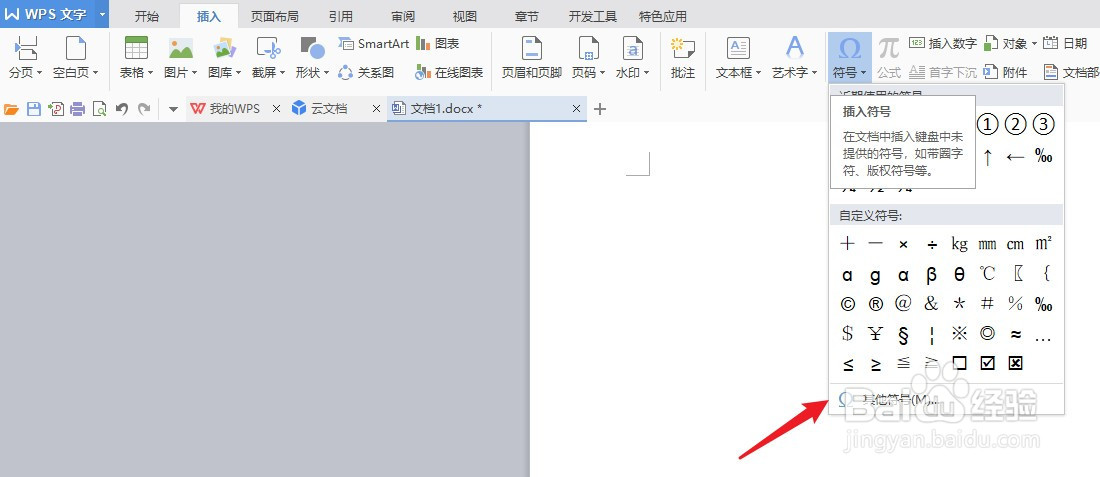The image size is (1100, 477).
Task: Expand the 页码 dropdown arrow
Action: [x=603, y=73]
